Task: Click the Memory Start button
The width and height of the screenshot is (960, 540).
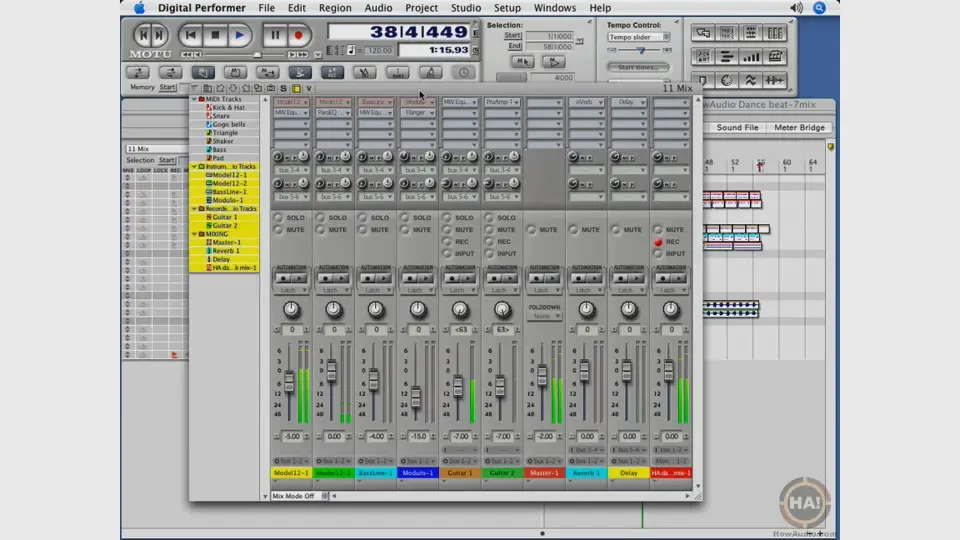Action: [x=167, y=88]
